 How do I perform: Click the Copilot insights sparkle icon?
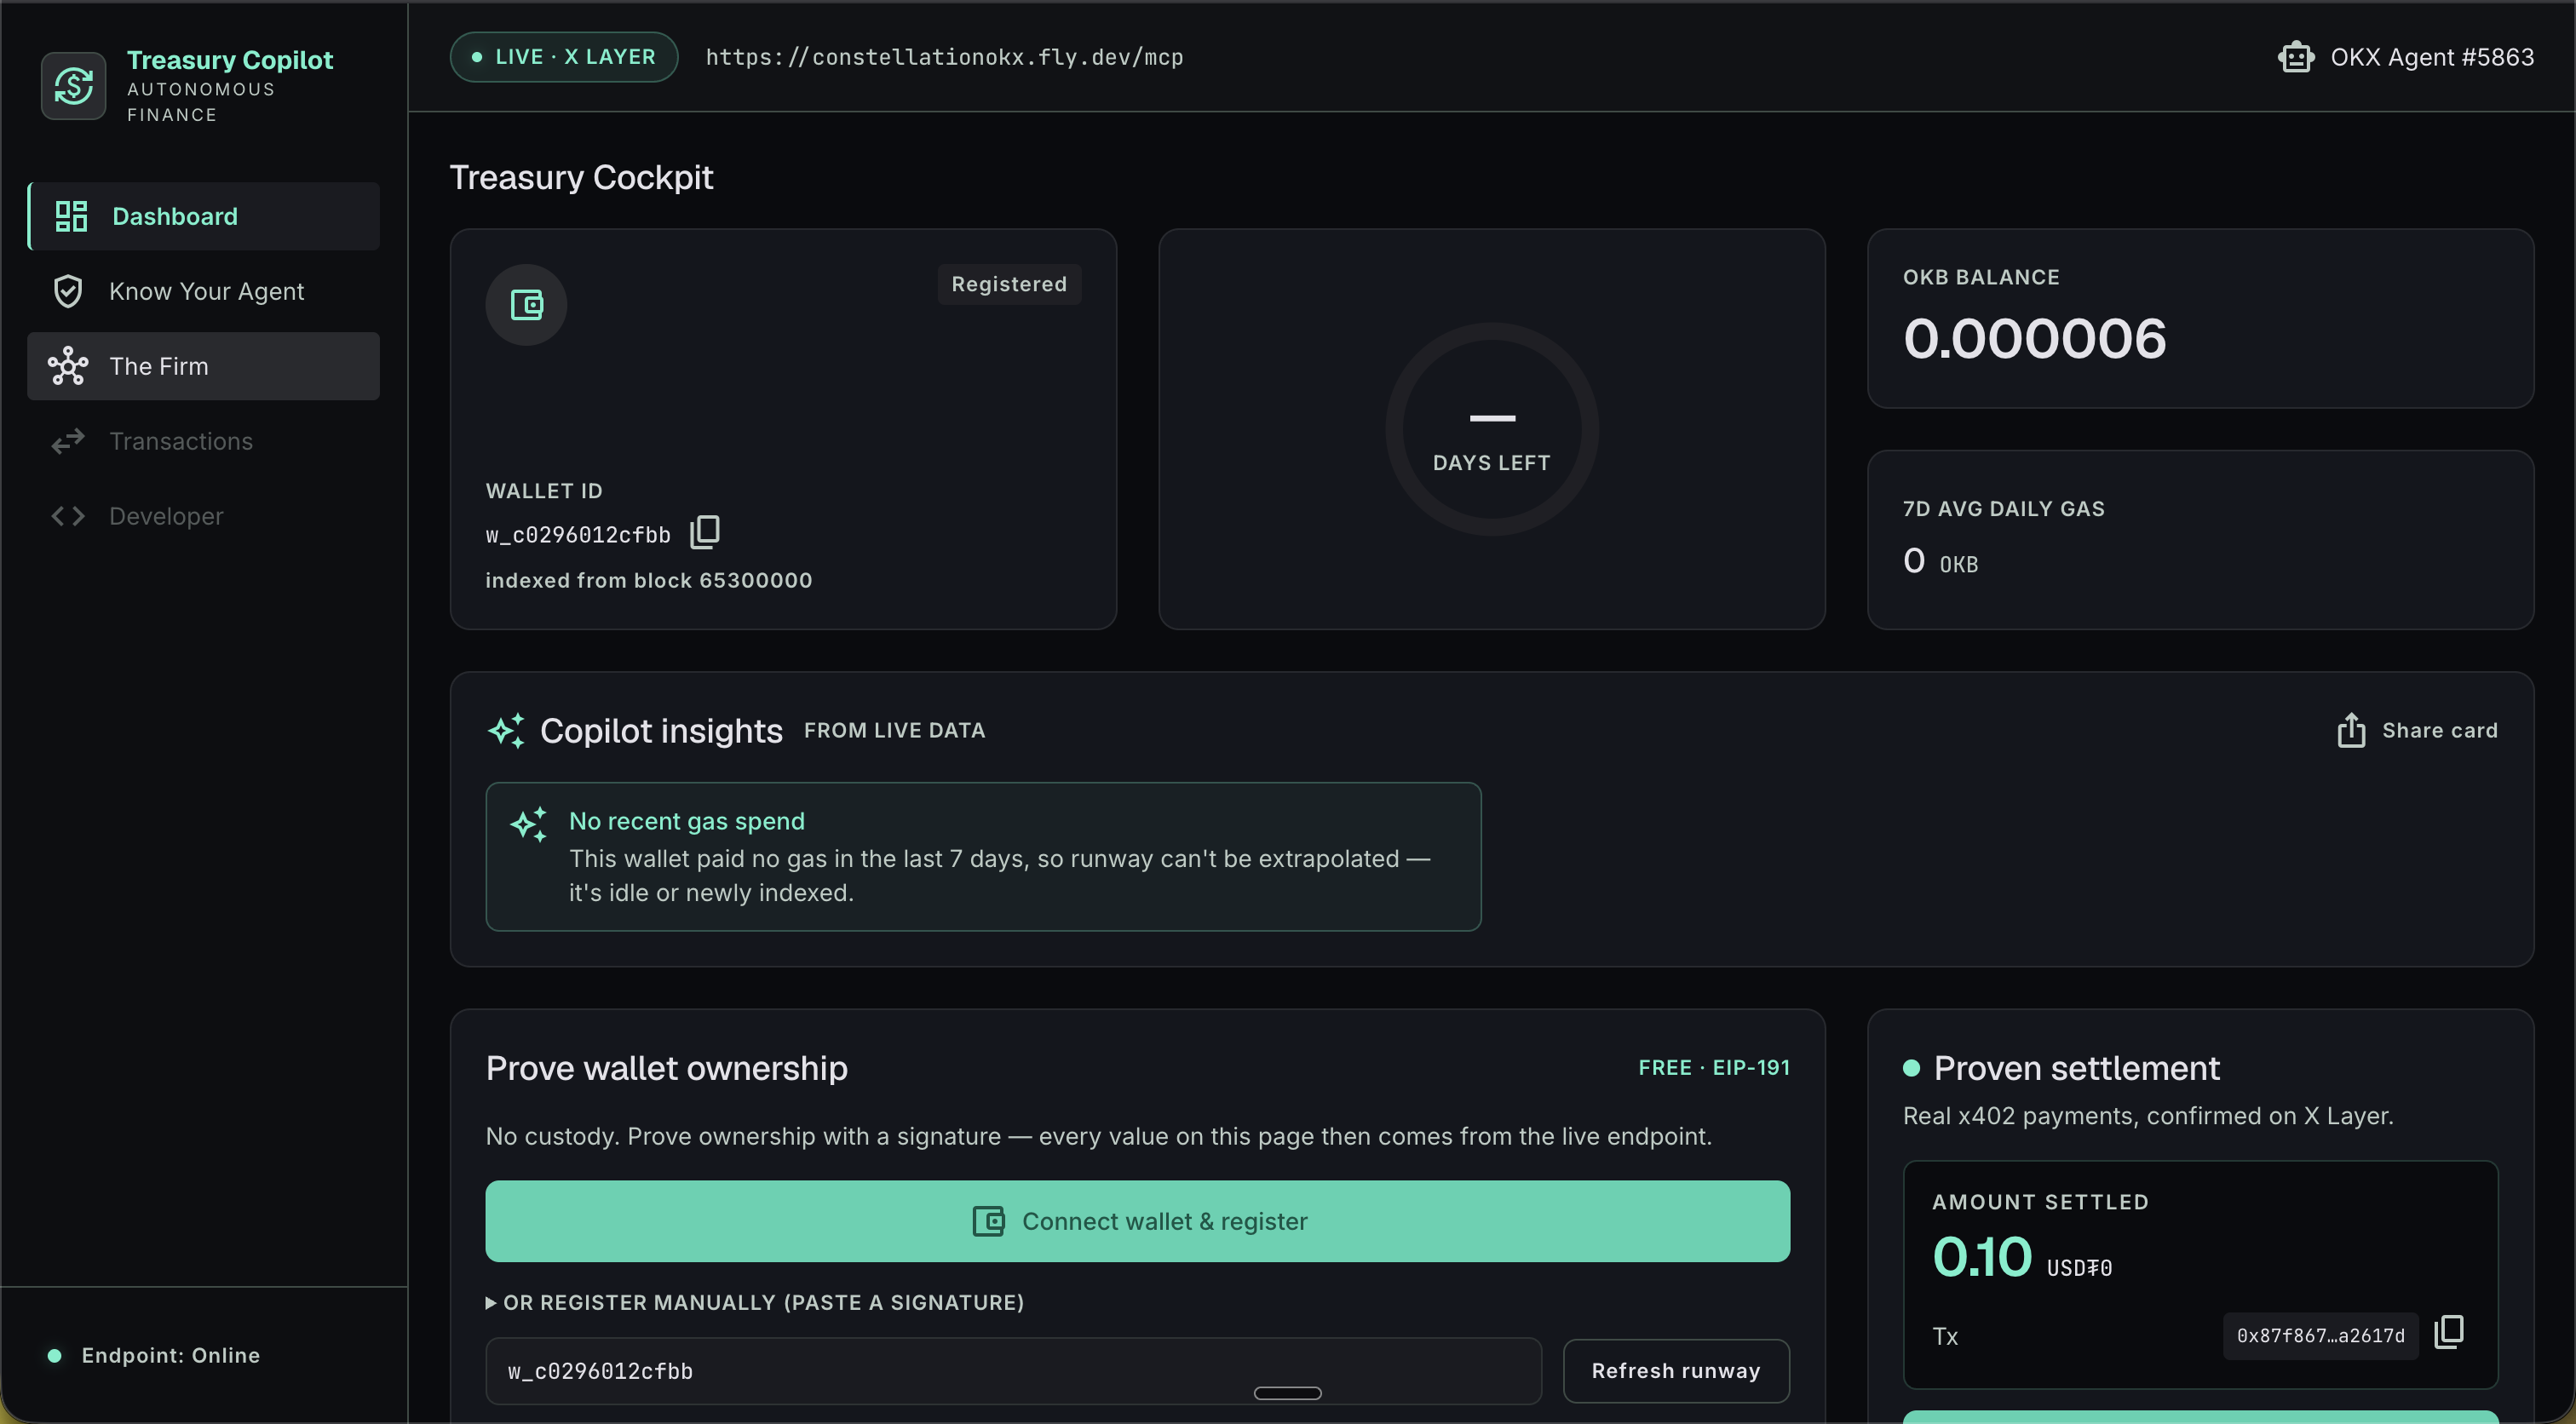point(506,731)
